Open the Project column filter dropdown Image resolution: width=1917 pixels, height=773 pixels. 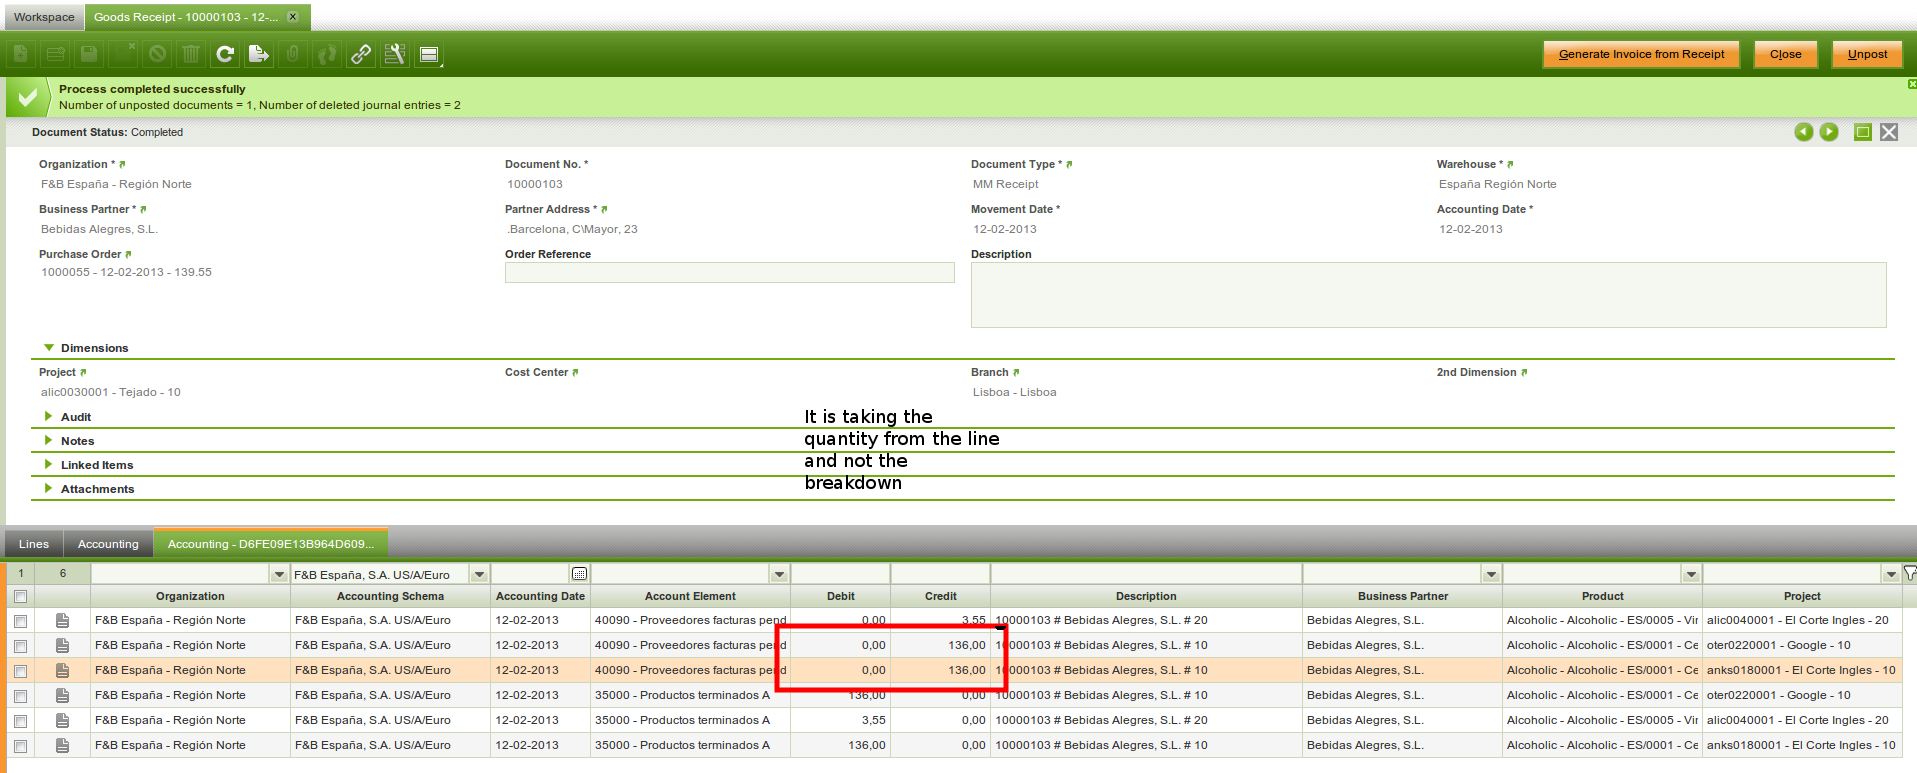[x=1891, y=574]
